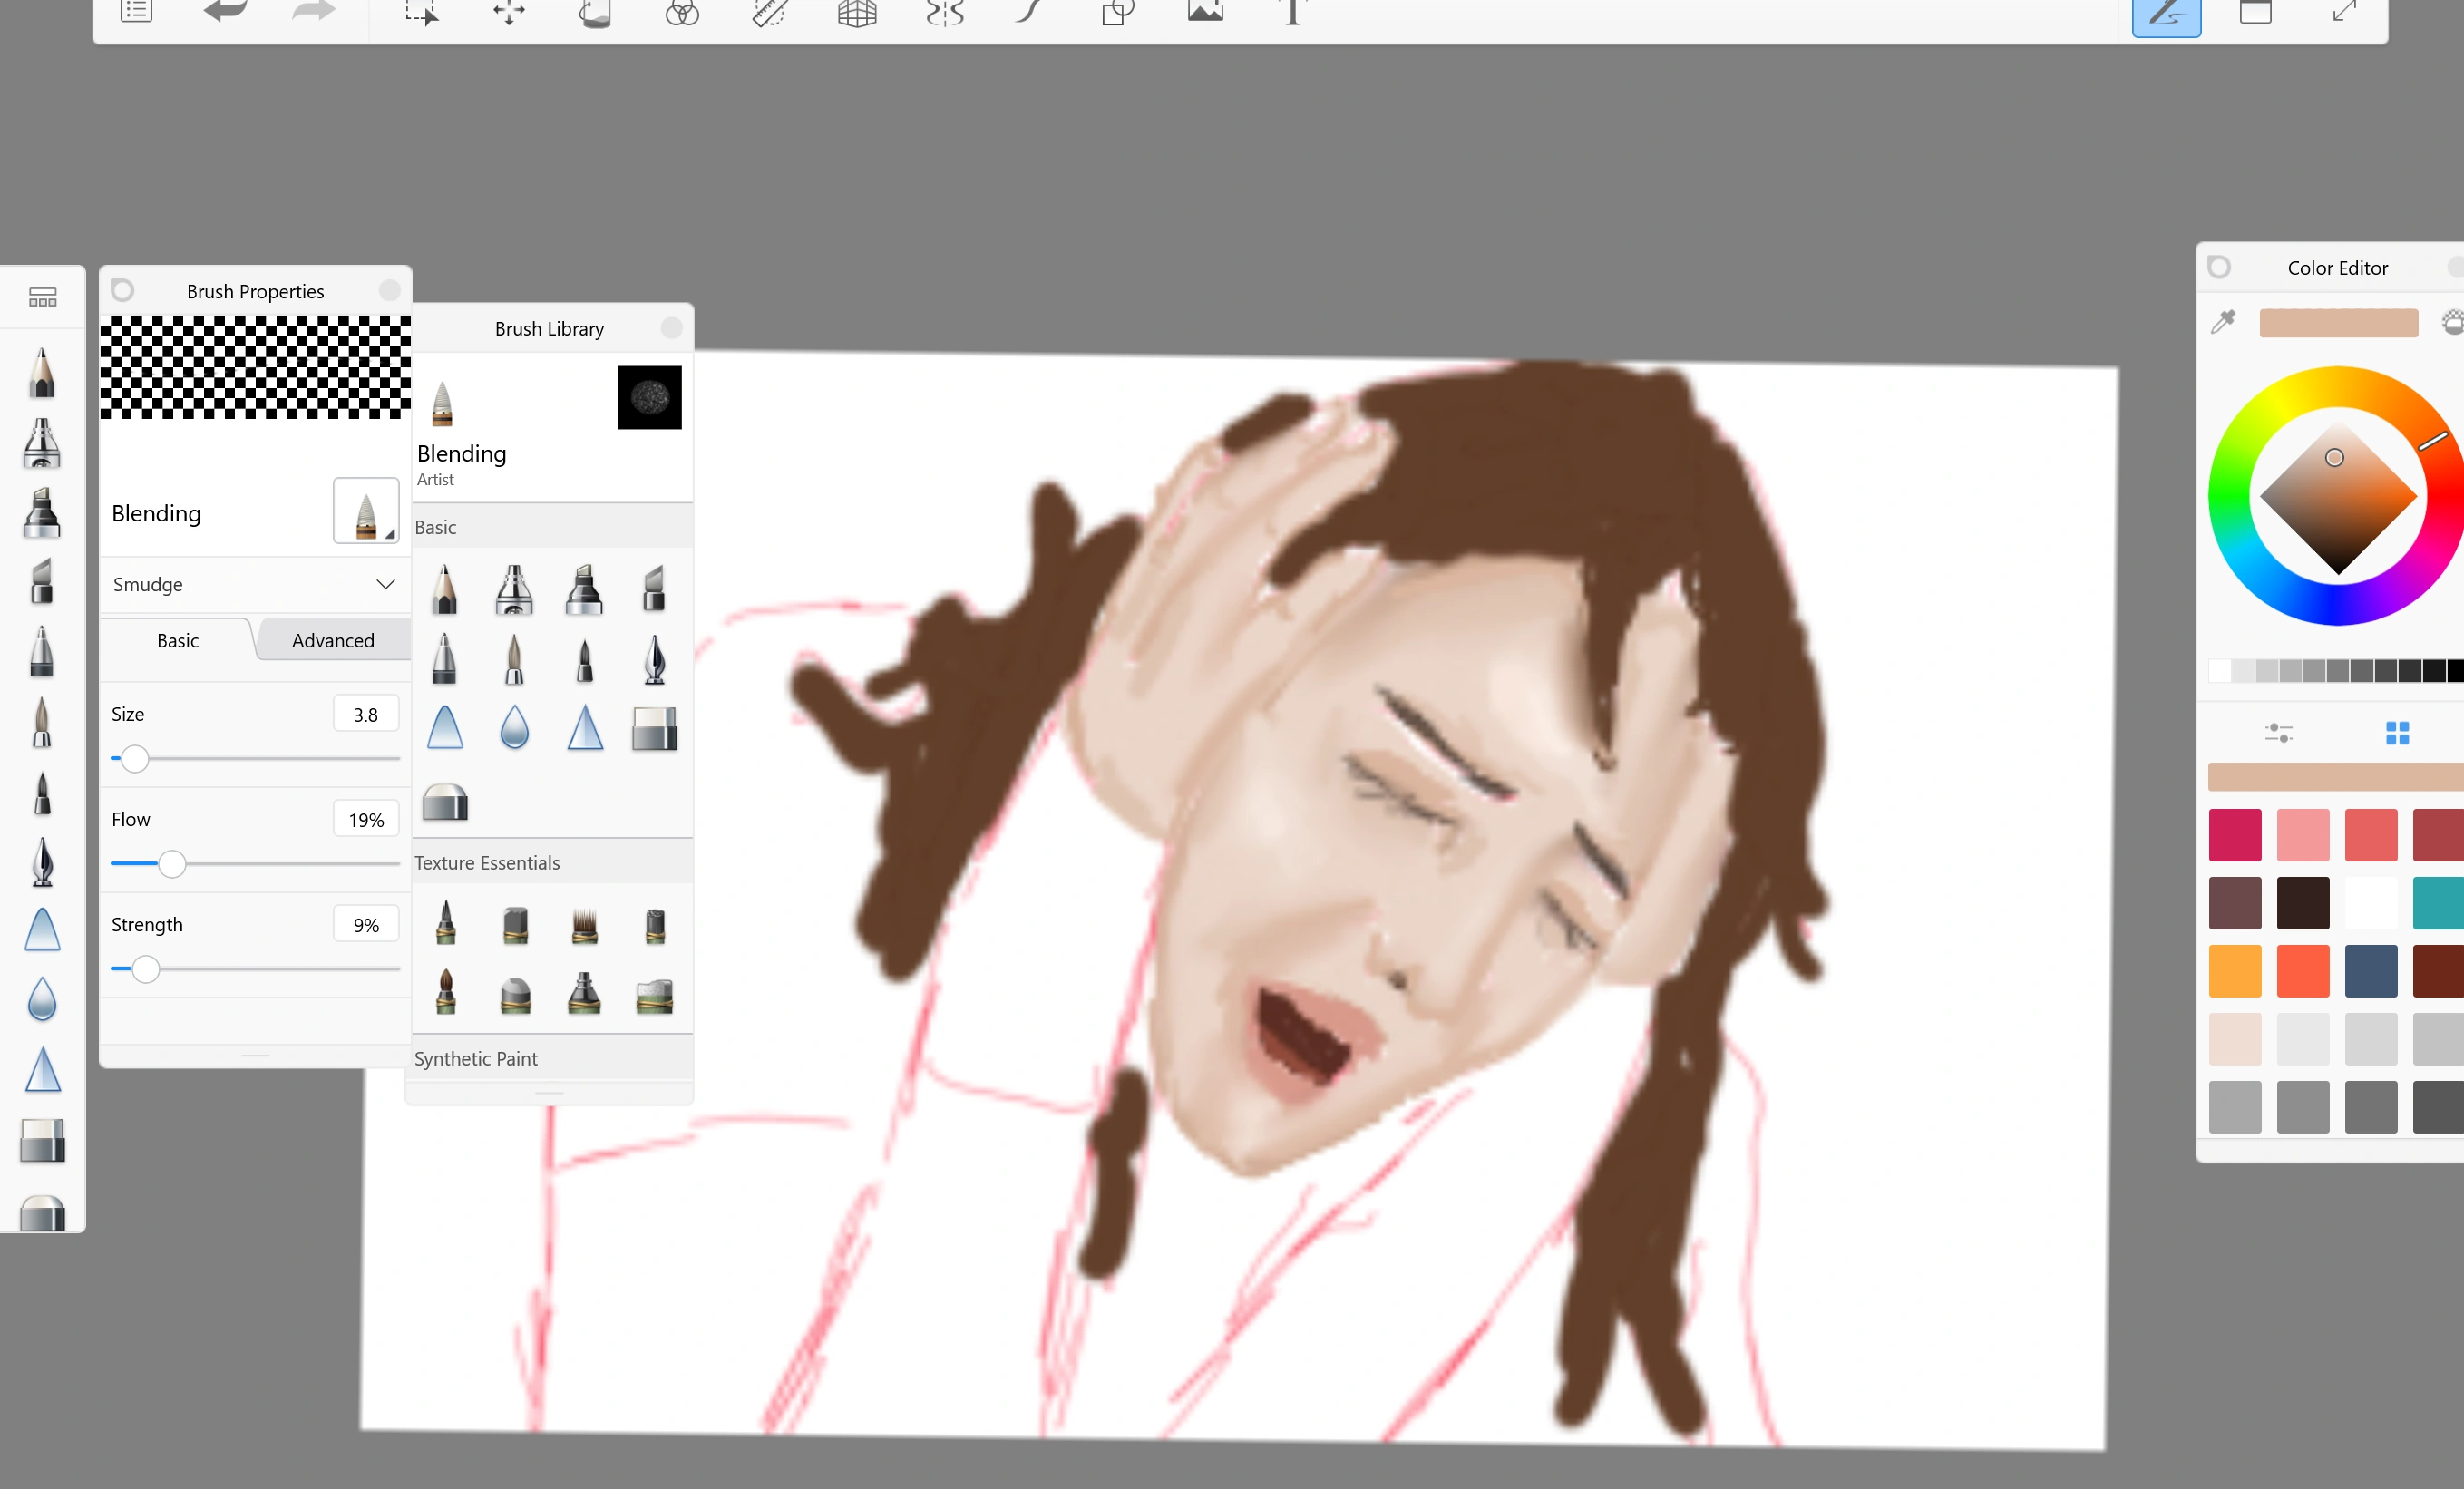Click the Undo arrow in toolbar
Image resolution: width=2464 pixels, height=1489 pixels.
pos(225,12)
